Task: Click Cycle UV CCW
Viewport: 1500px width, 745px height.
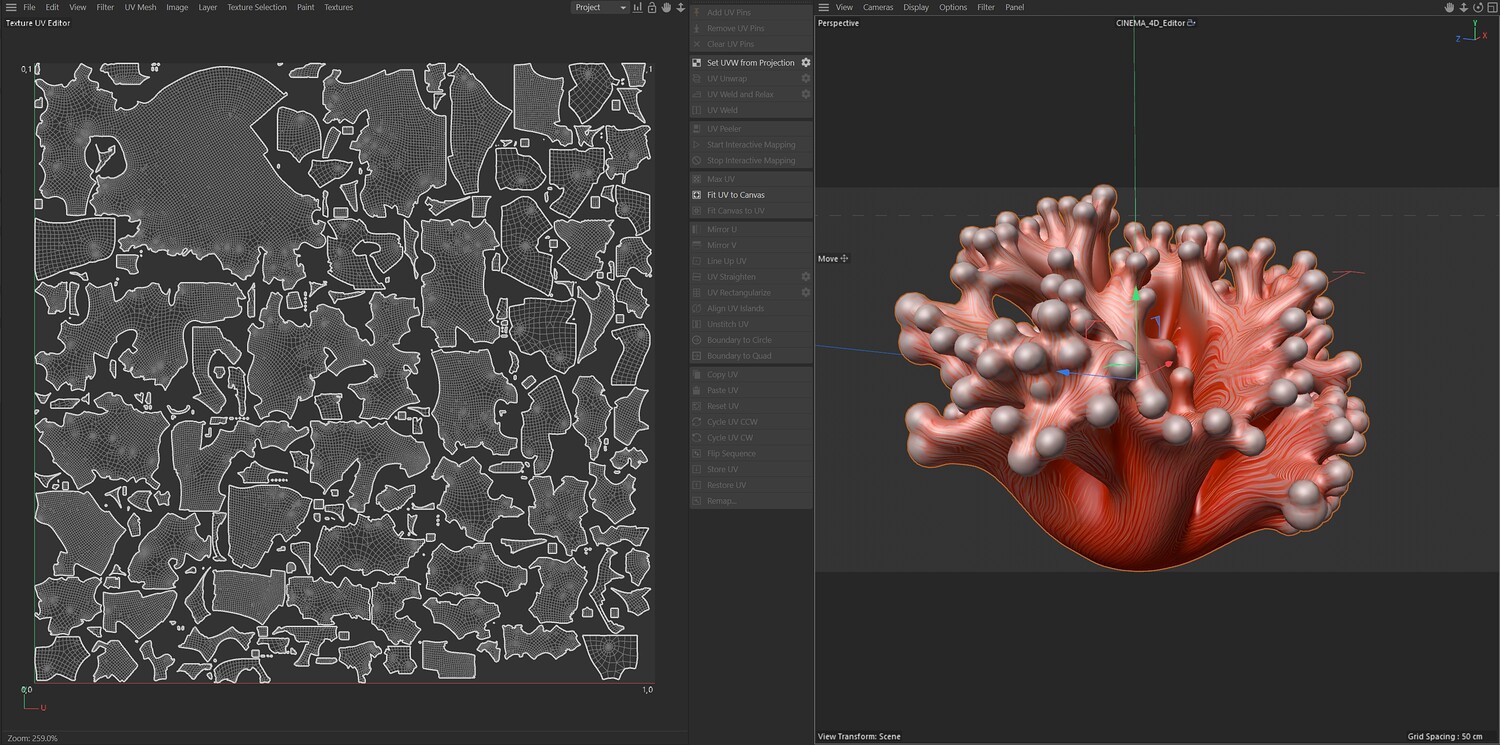Action: 751,422
